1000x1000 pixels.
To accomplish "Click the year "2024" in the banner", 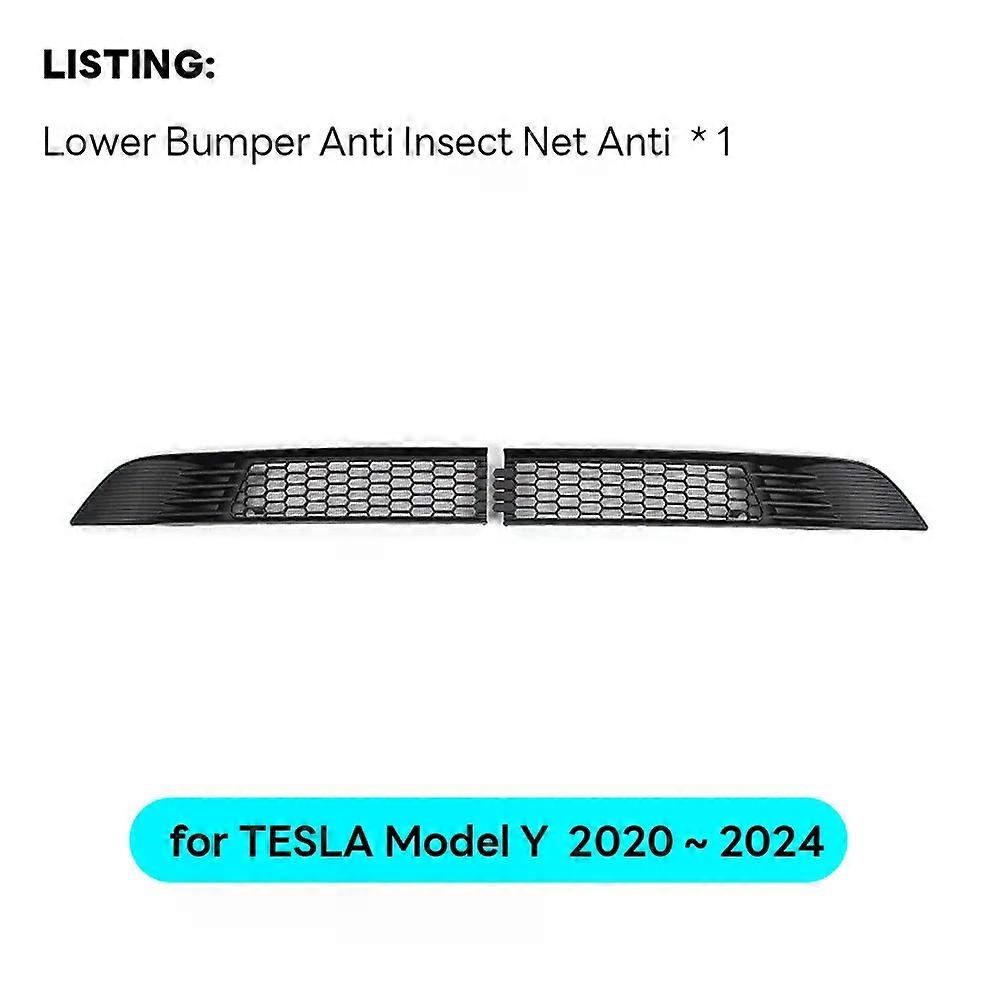I will coord(774,842).
